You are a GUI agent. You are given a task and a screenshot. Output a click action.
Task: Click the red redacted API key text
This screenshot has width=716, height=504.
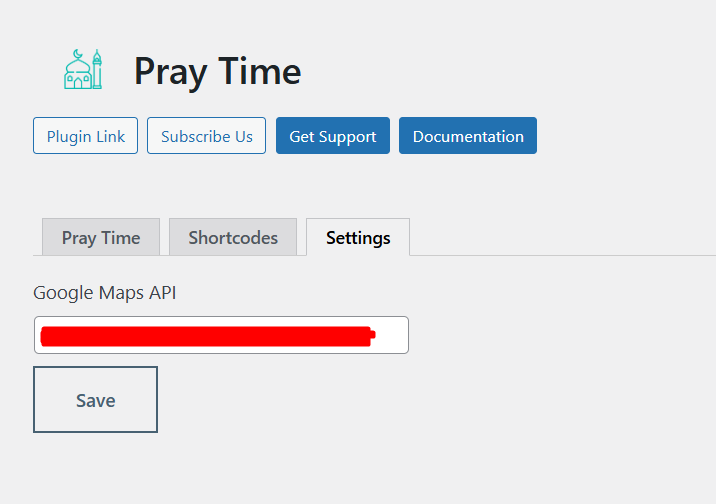coord(208,336)
